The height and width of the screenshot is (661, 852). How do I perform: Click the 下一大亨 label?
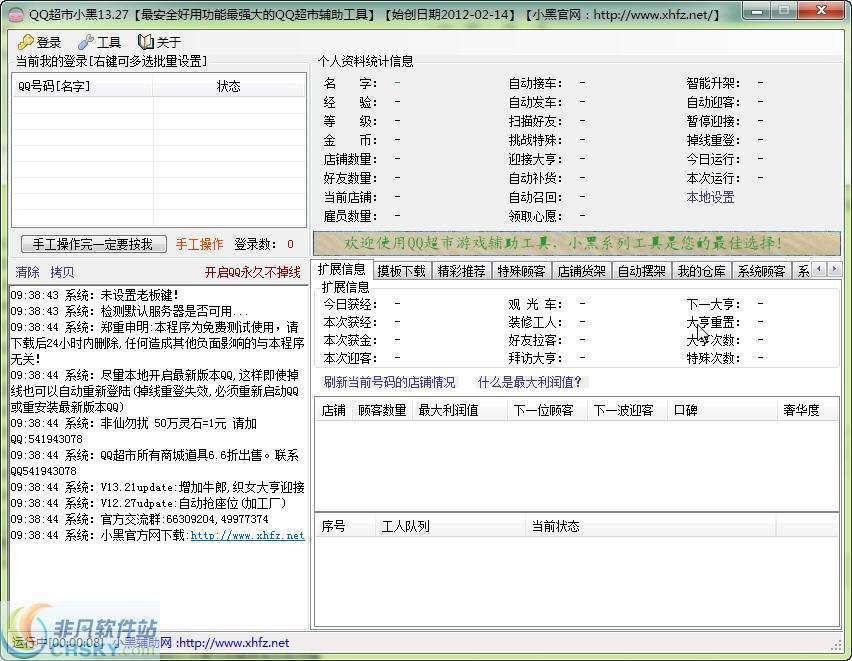tap(713, 304)
